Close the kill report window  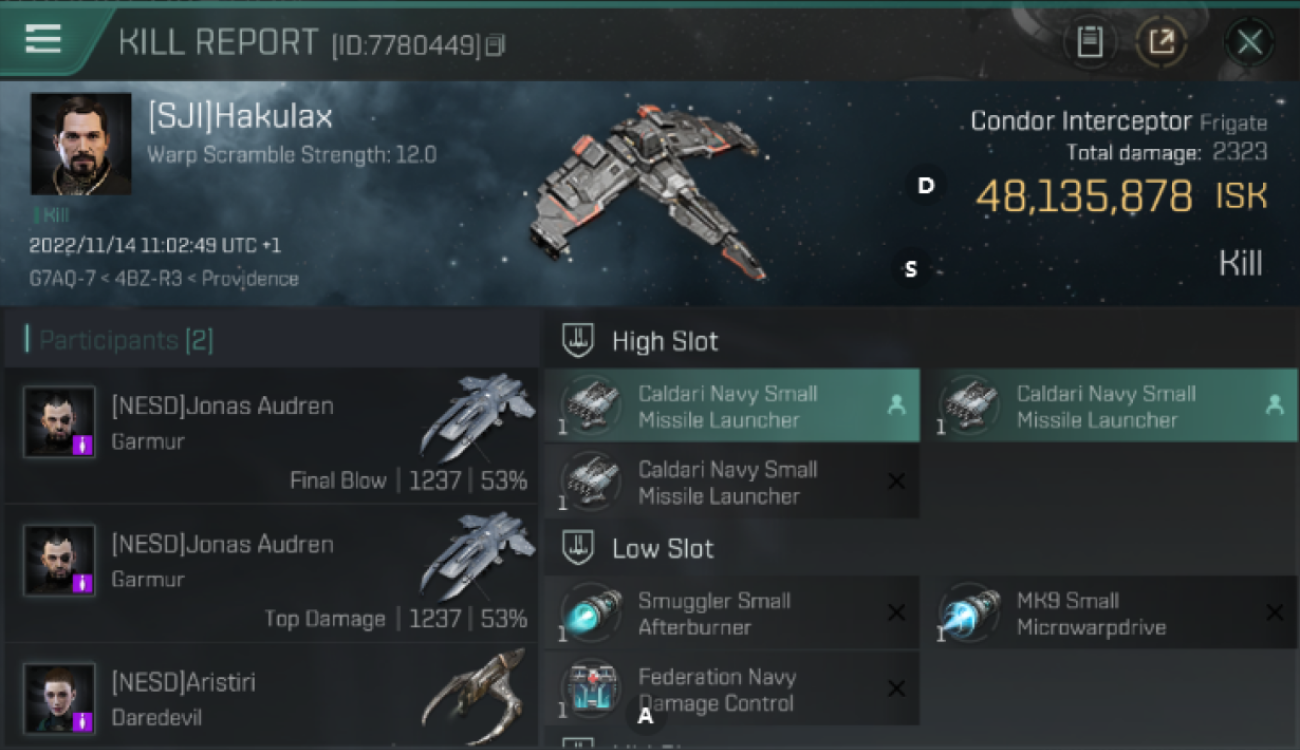click(1249, 42)
